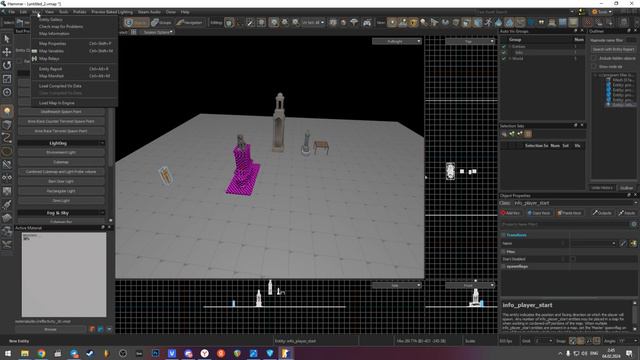The height and width of the screenshot is (360, 640).
Task: Open the Side 2D view dropdown
Action: 396,285
